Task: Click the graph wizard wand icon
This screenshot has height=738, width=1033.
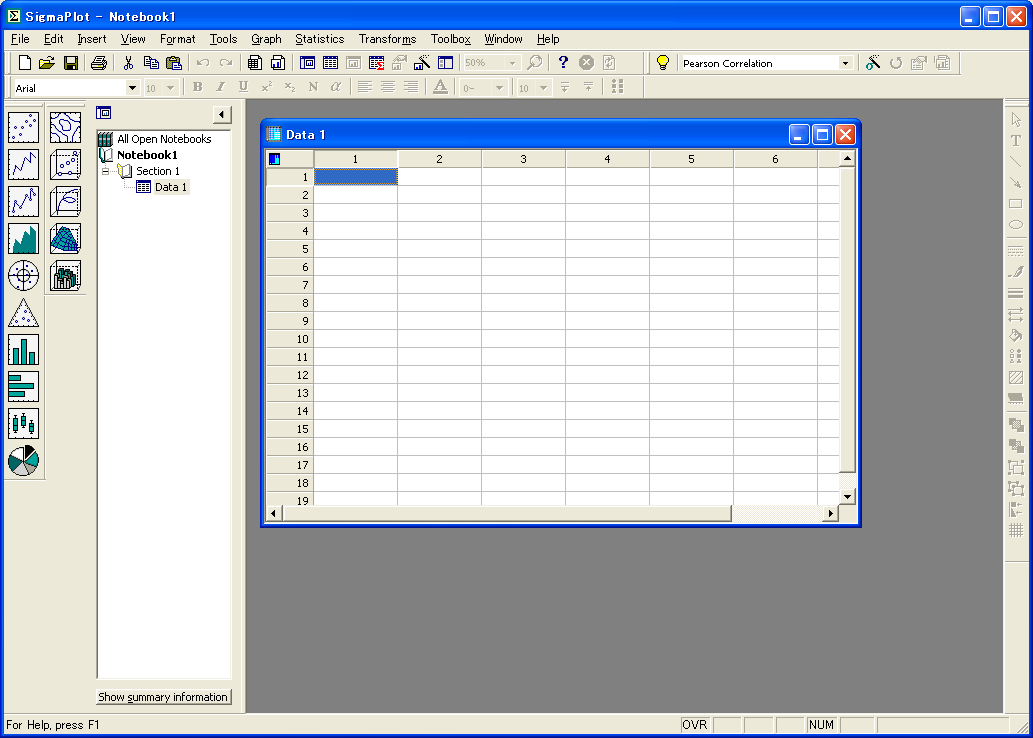Action: click(x=422, y=63)
